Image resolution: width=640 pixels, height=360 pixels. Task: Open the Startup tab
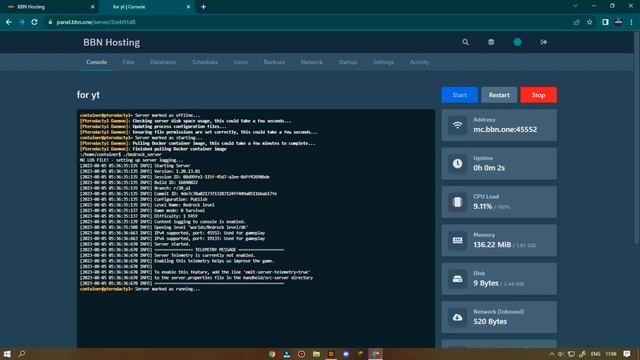click(348, 62)
